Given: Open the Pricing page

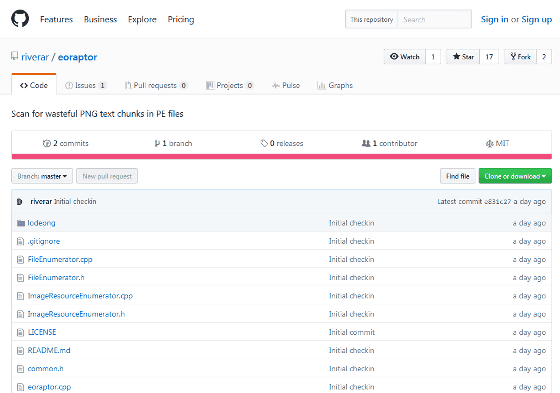Looking at the screenshot, I should coord(181,19).
